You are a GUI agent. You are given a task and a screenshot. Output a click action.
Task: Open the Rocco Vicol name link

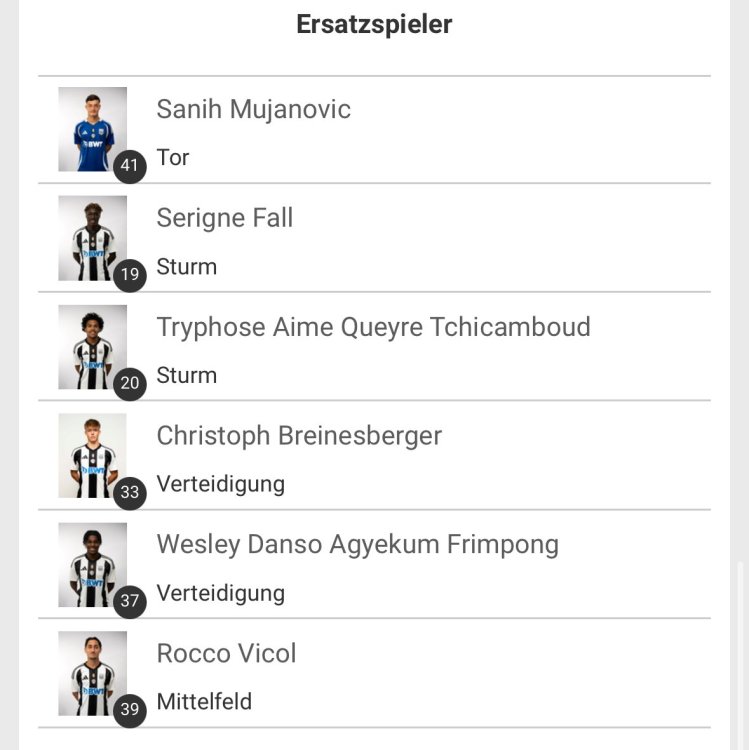[226, 654]
